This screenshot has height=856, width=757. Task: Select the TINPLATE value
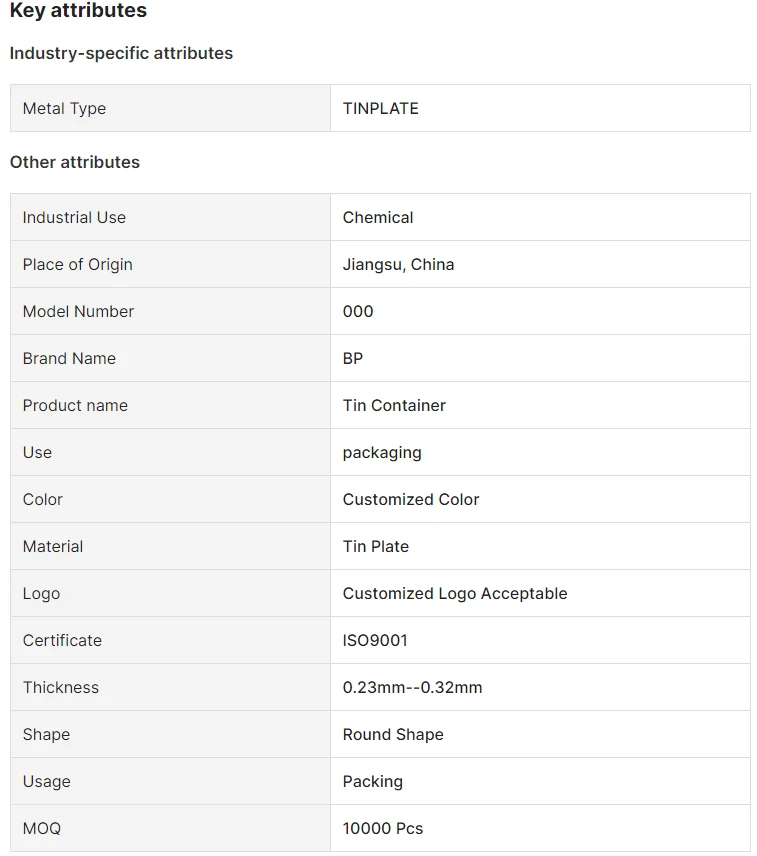pos(380,108)
